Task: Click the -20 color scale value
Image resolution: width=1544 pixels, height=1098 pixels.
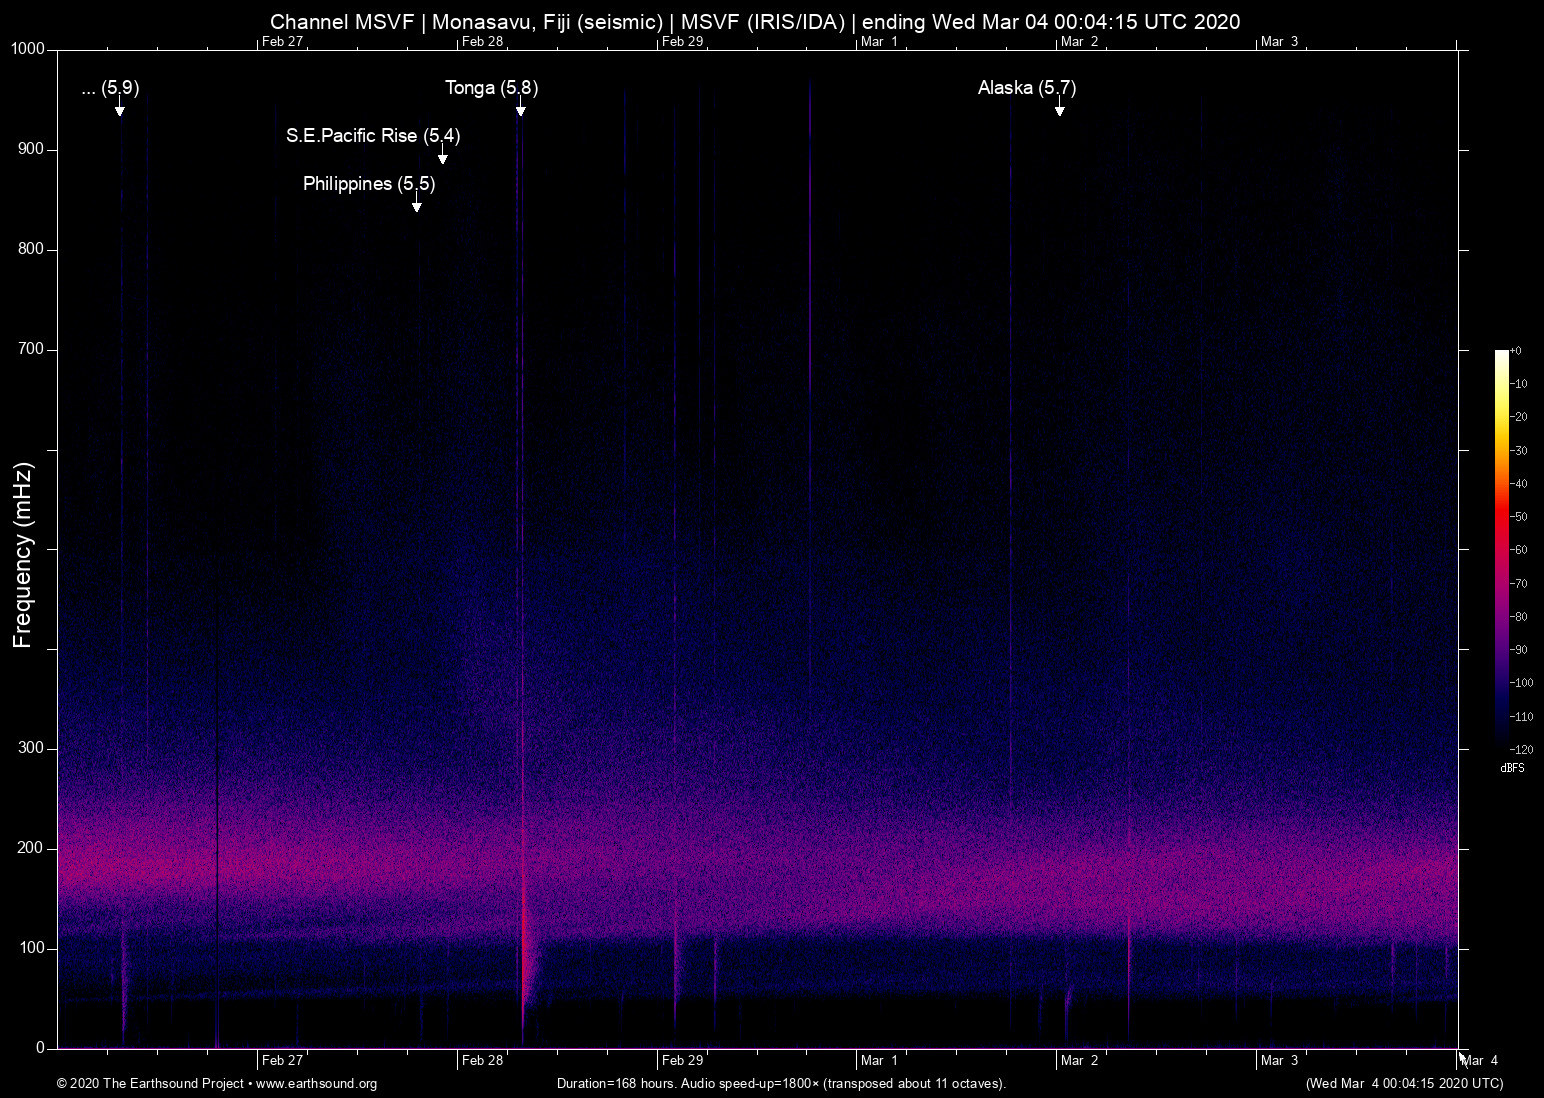Action: point(1519,417)
